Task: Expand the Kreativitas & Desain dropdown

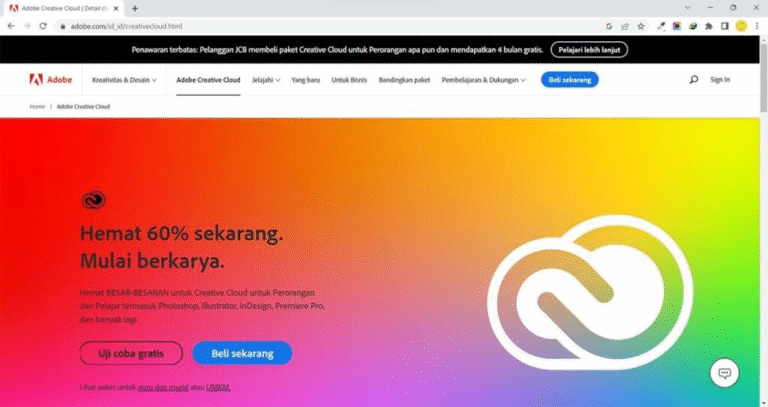Action: click(124, 80)
